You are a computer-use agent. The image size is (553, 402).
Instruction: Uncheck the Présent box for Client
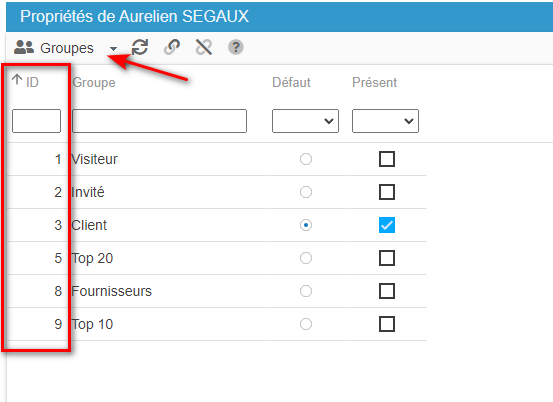[387, 225]
